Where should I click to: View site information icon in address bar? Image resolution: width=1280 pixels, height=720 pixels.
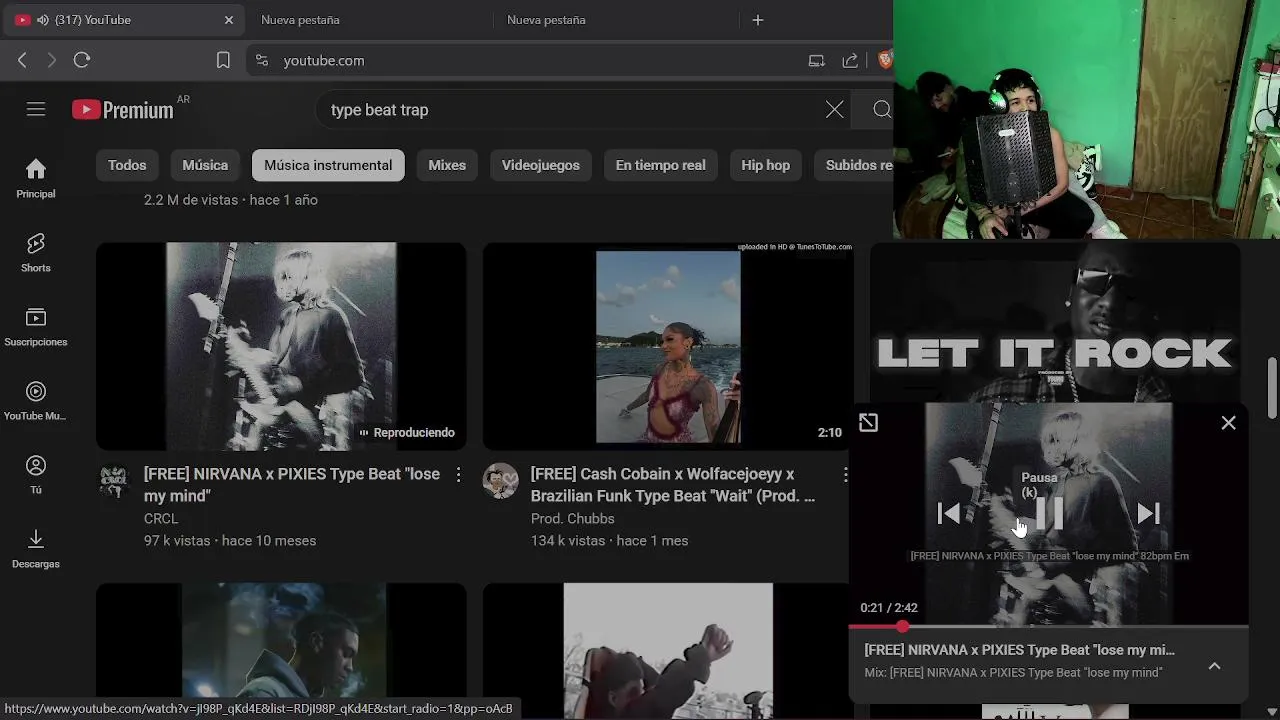click(262, 60)
